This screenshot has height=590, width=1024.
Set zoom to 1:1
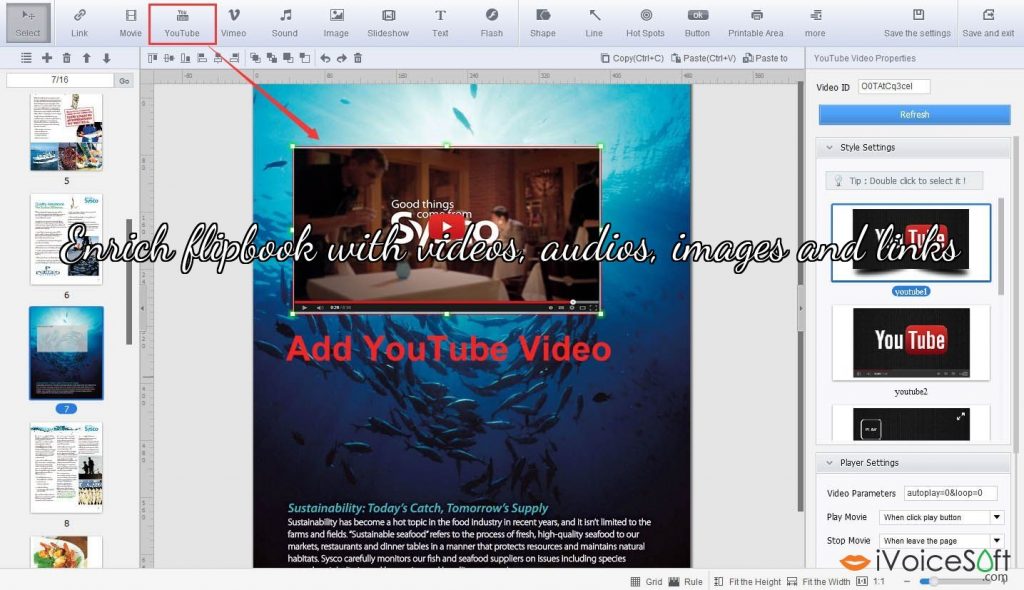point(871,582)
